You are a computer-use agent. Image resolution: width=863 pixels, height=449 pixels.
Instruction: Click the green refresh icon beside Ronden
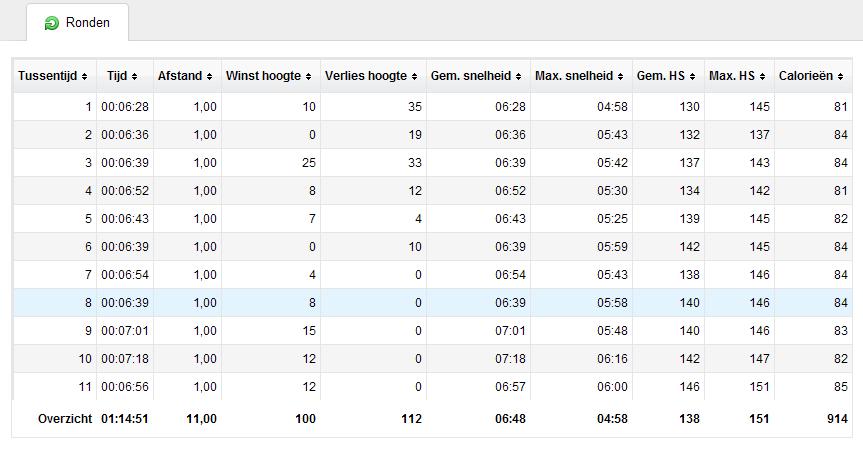point(52,23)
